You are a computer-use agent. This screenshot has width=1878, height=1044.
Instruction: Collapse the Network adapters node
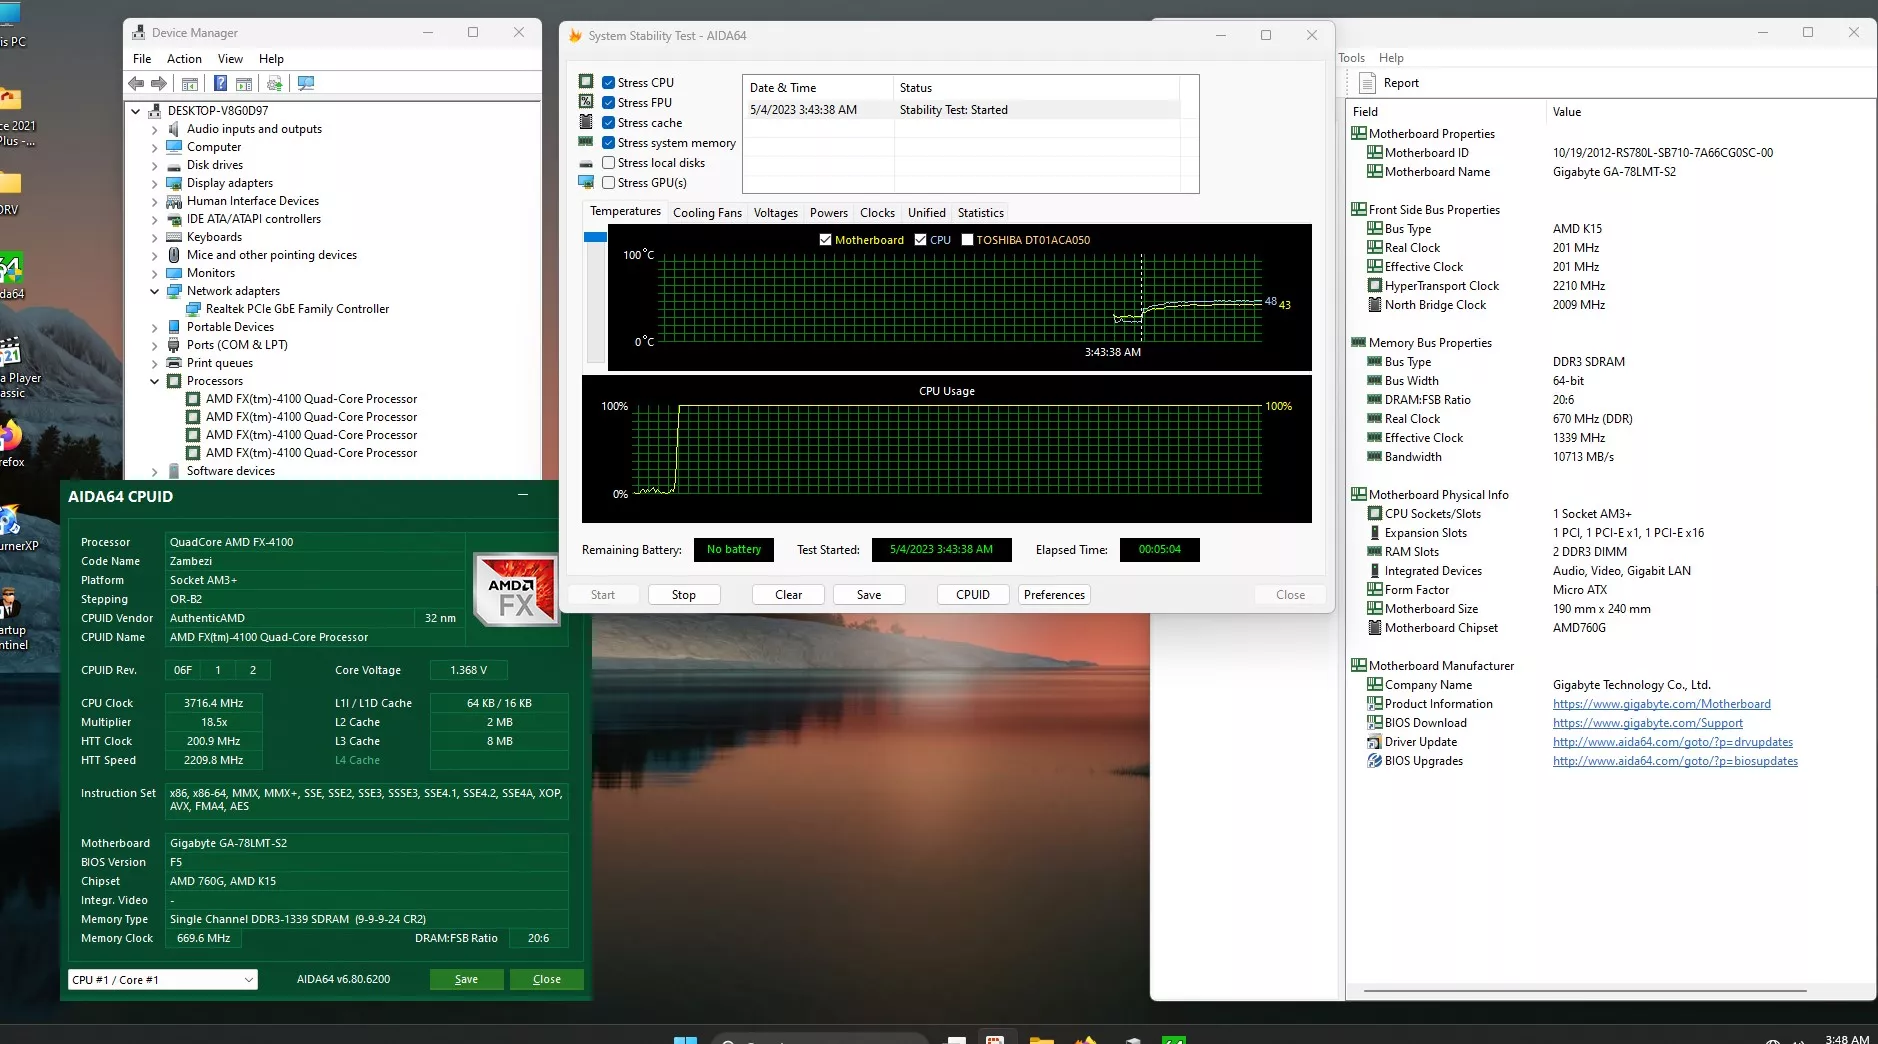point(154,291)
